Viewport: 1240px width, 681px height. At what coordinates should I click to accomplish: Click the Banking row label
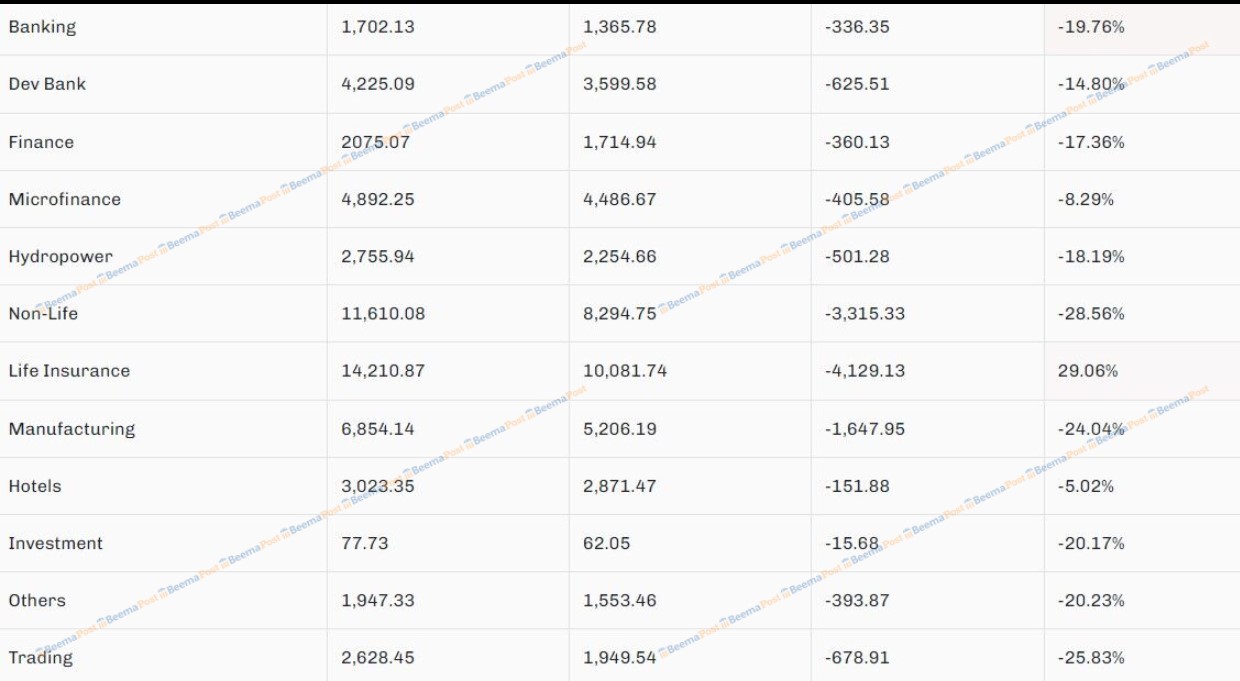pos(42,27)
